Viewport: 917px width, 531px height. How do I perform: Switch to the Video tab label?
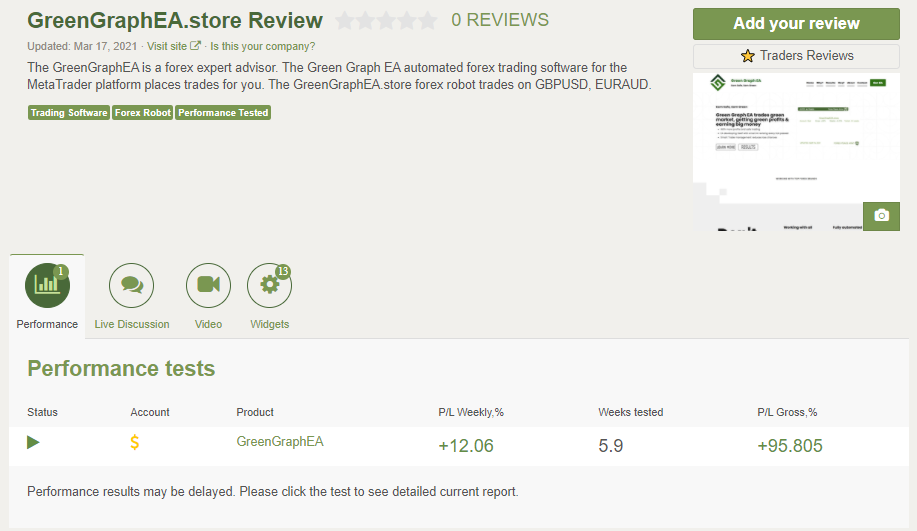tap(208, 324)
